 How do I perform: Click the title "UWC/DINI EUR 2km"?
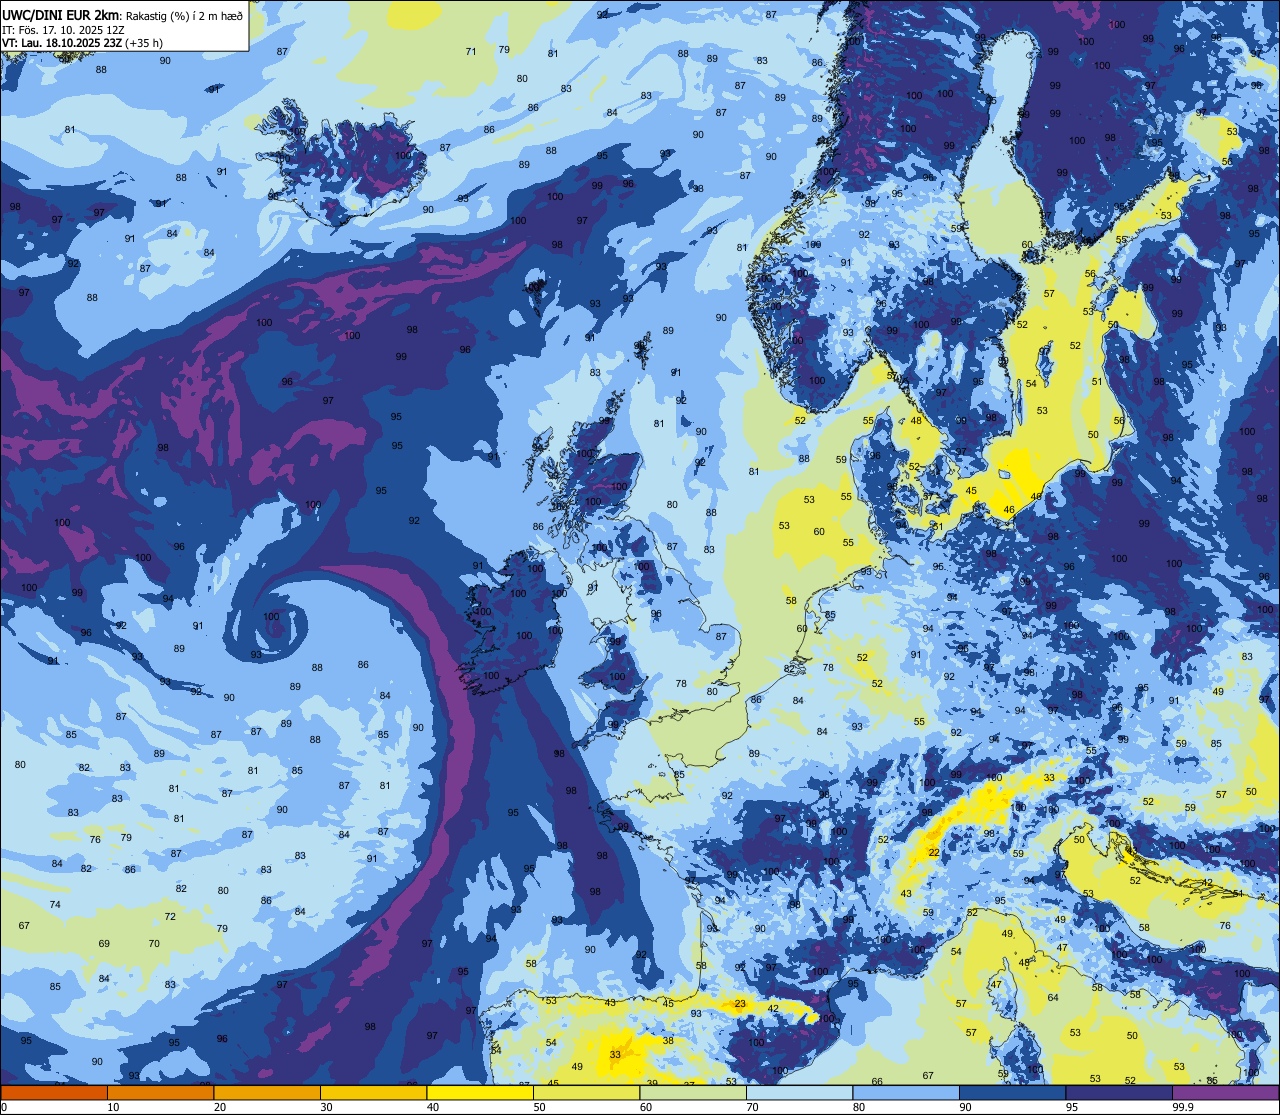pyautogui.click(x=61, y=14)
